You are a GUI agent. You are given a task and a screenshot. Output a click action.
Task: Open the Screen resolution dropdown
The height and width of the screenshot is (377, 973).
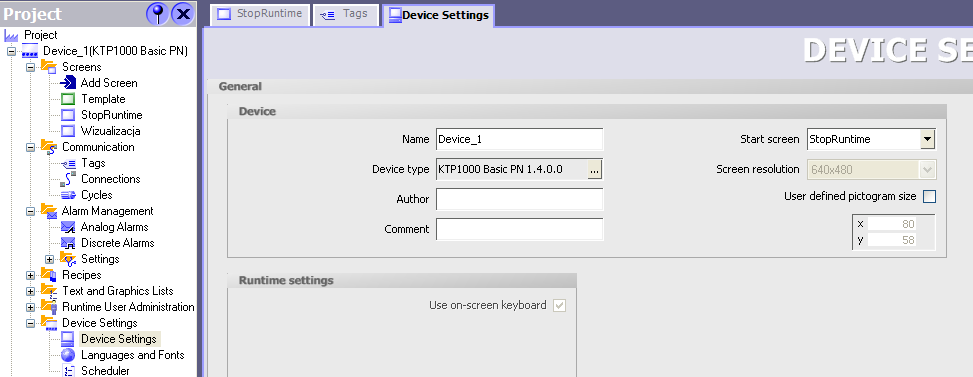(x=927, y=169)
